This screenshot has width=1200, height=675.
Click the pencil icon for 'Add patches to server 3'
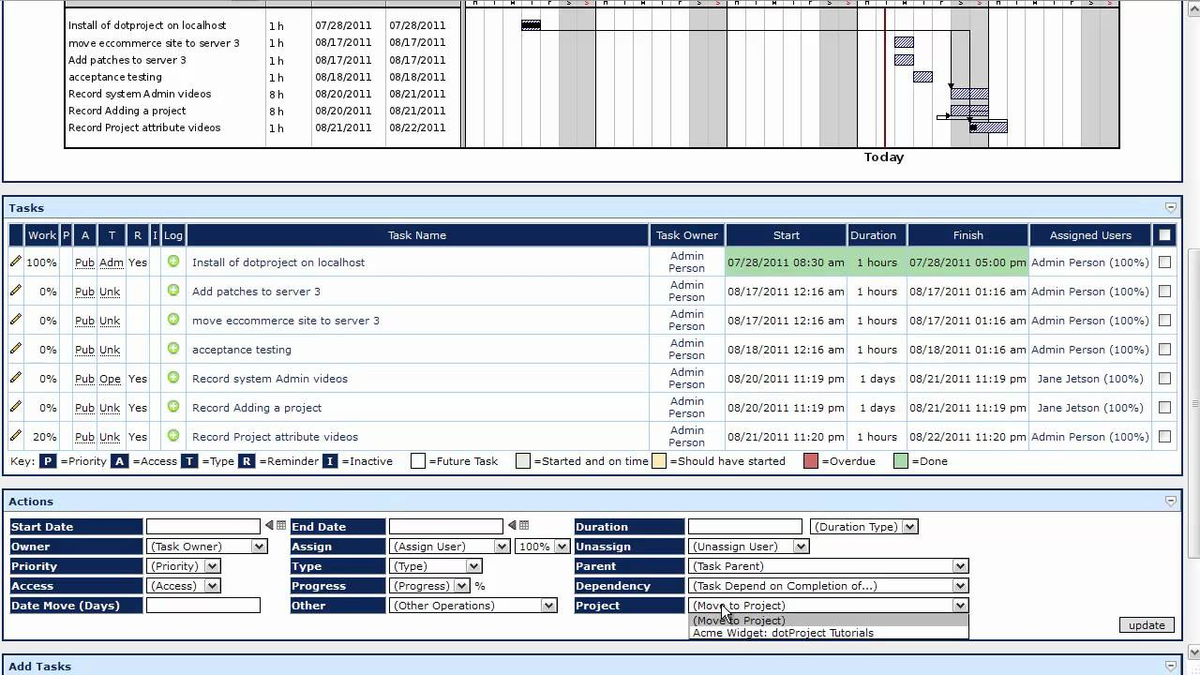15,291
